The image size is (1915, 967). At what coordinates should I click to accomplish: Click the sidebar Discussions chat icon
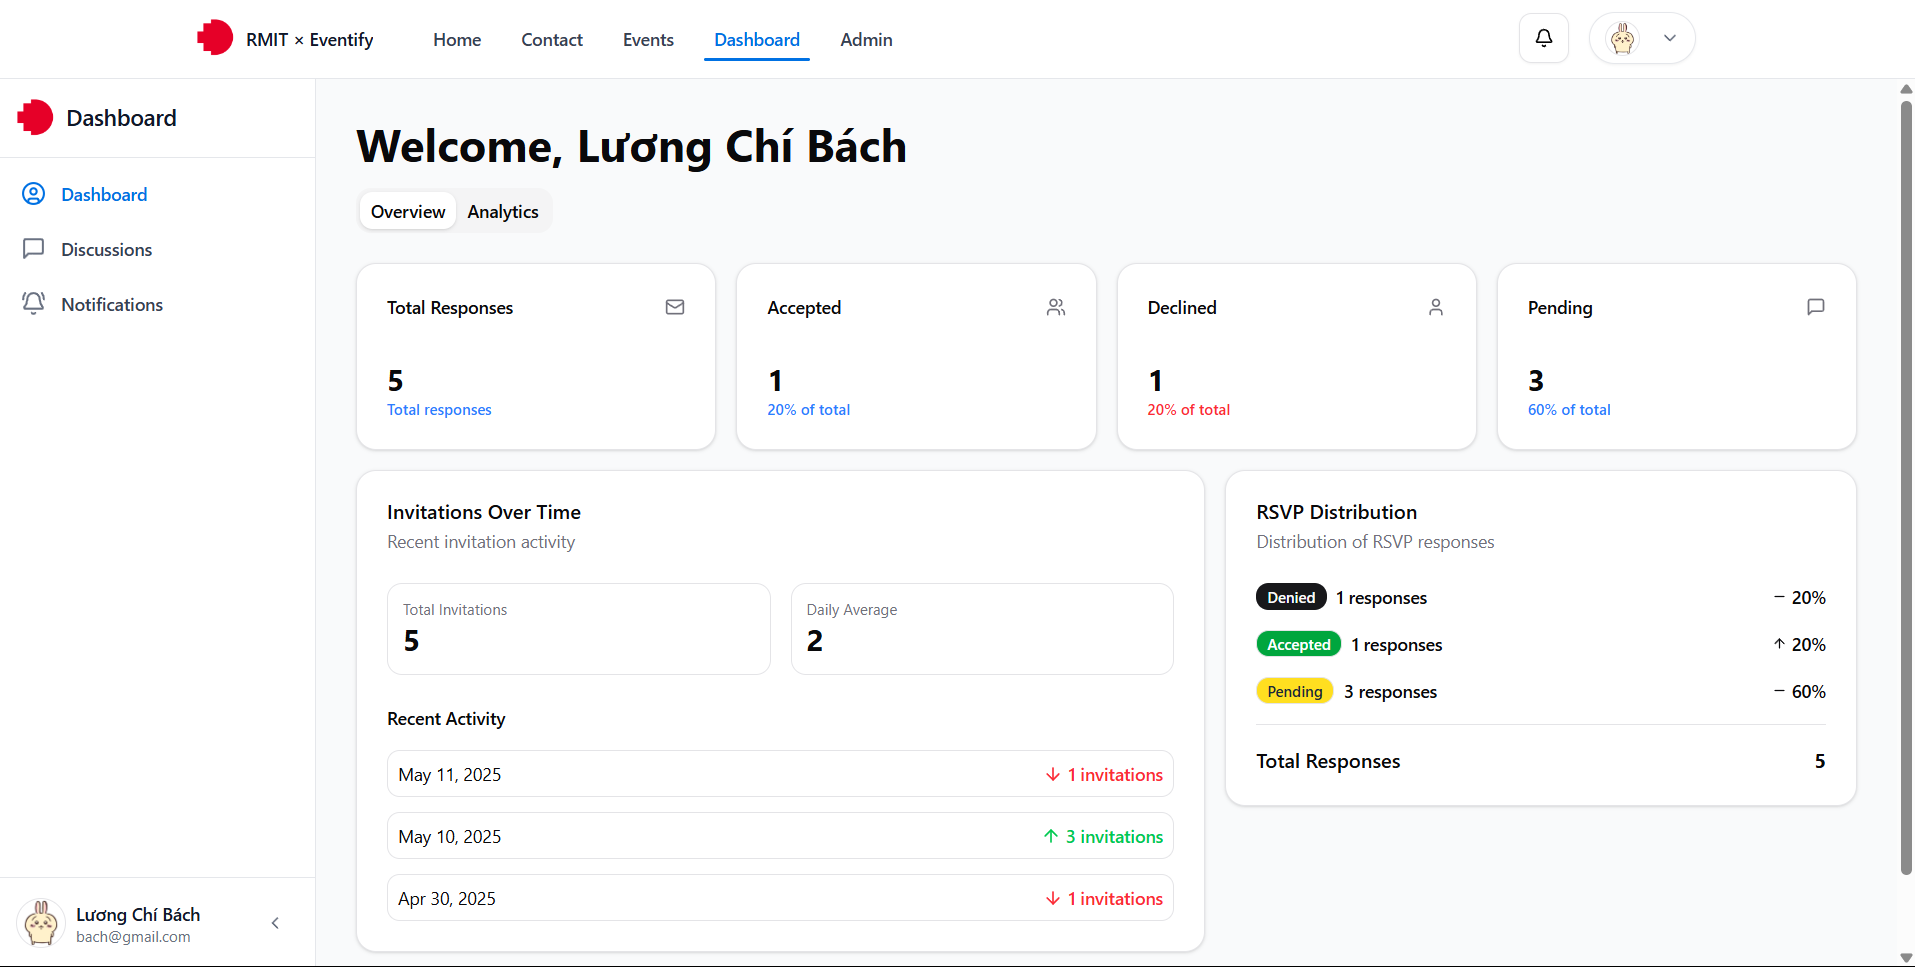coord(34,249)
